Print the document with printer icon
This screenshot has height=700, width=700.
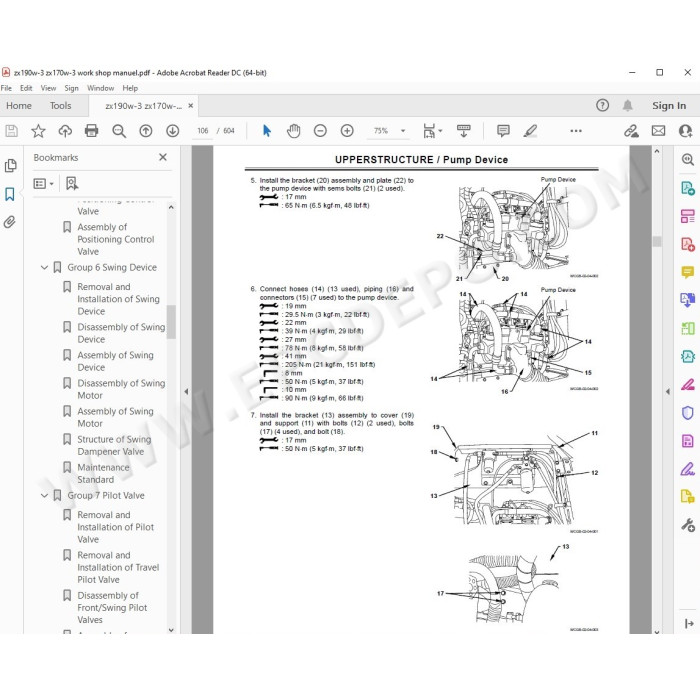pos(92,131)
